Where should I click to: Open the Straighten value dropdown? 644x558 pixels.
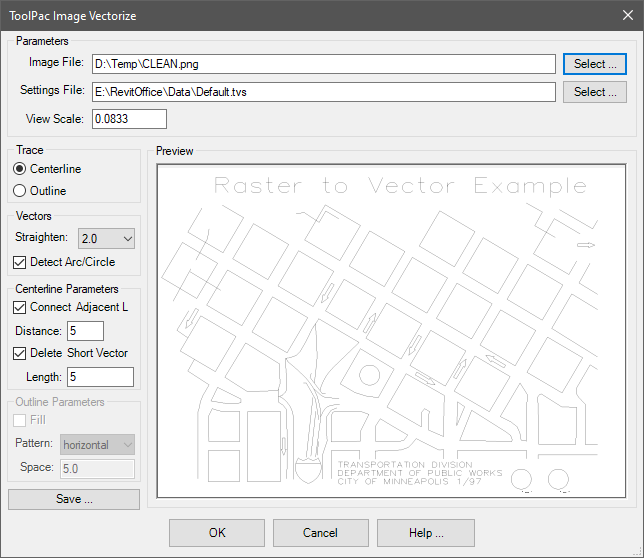pyautogui.click(x=105, y=239)
